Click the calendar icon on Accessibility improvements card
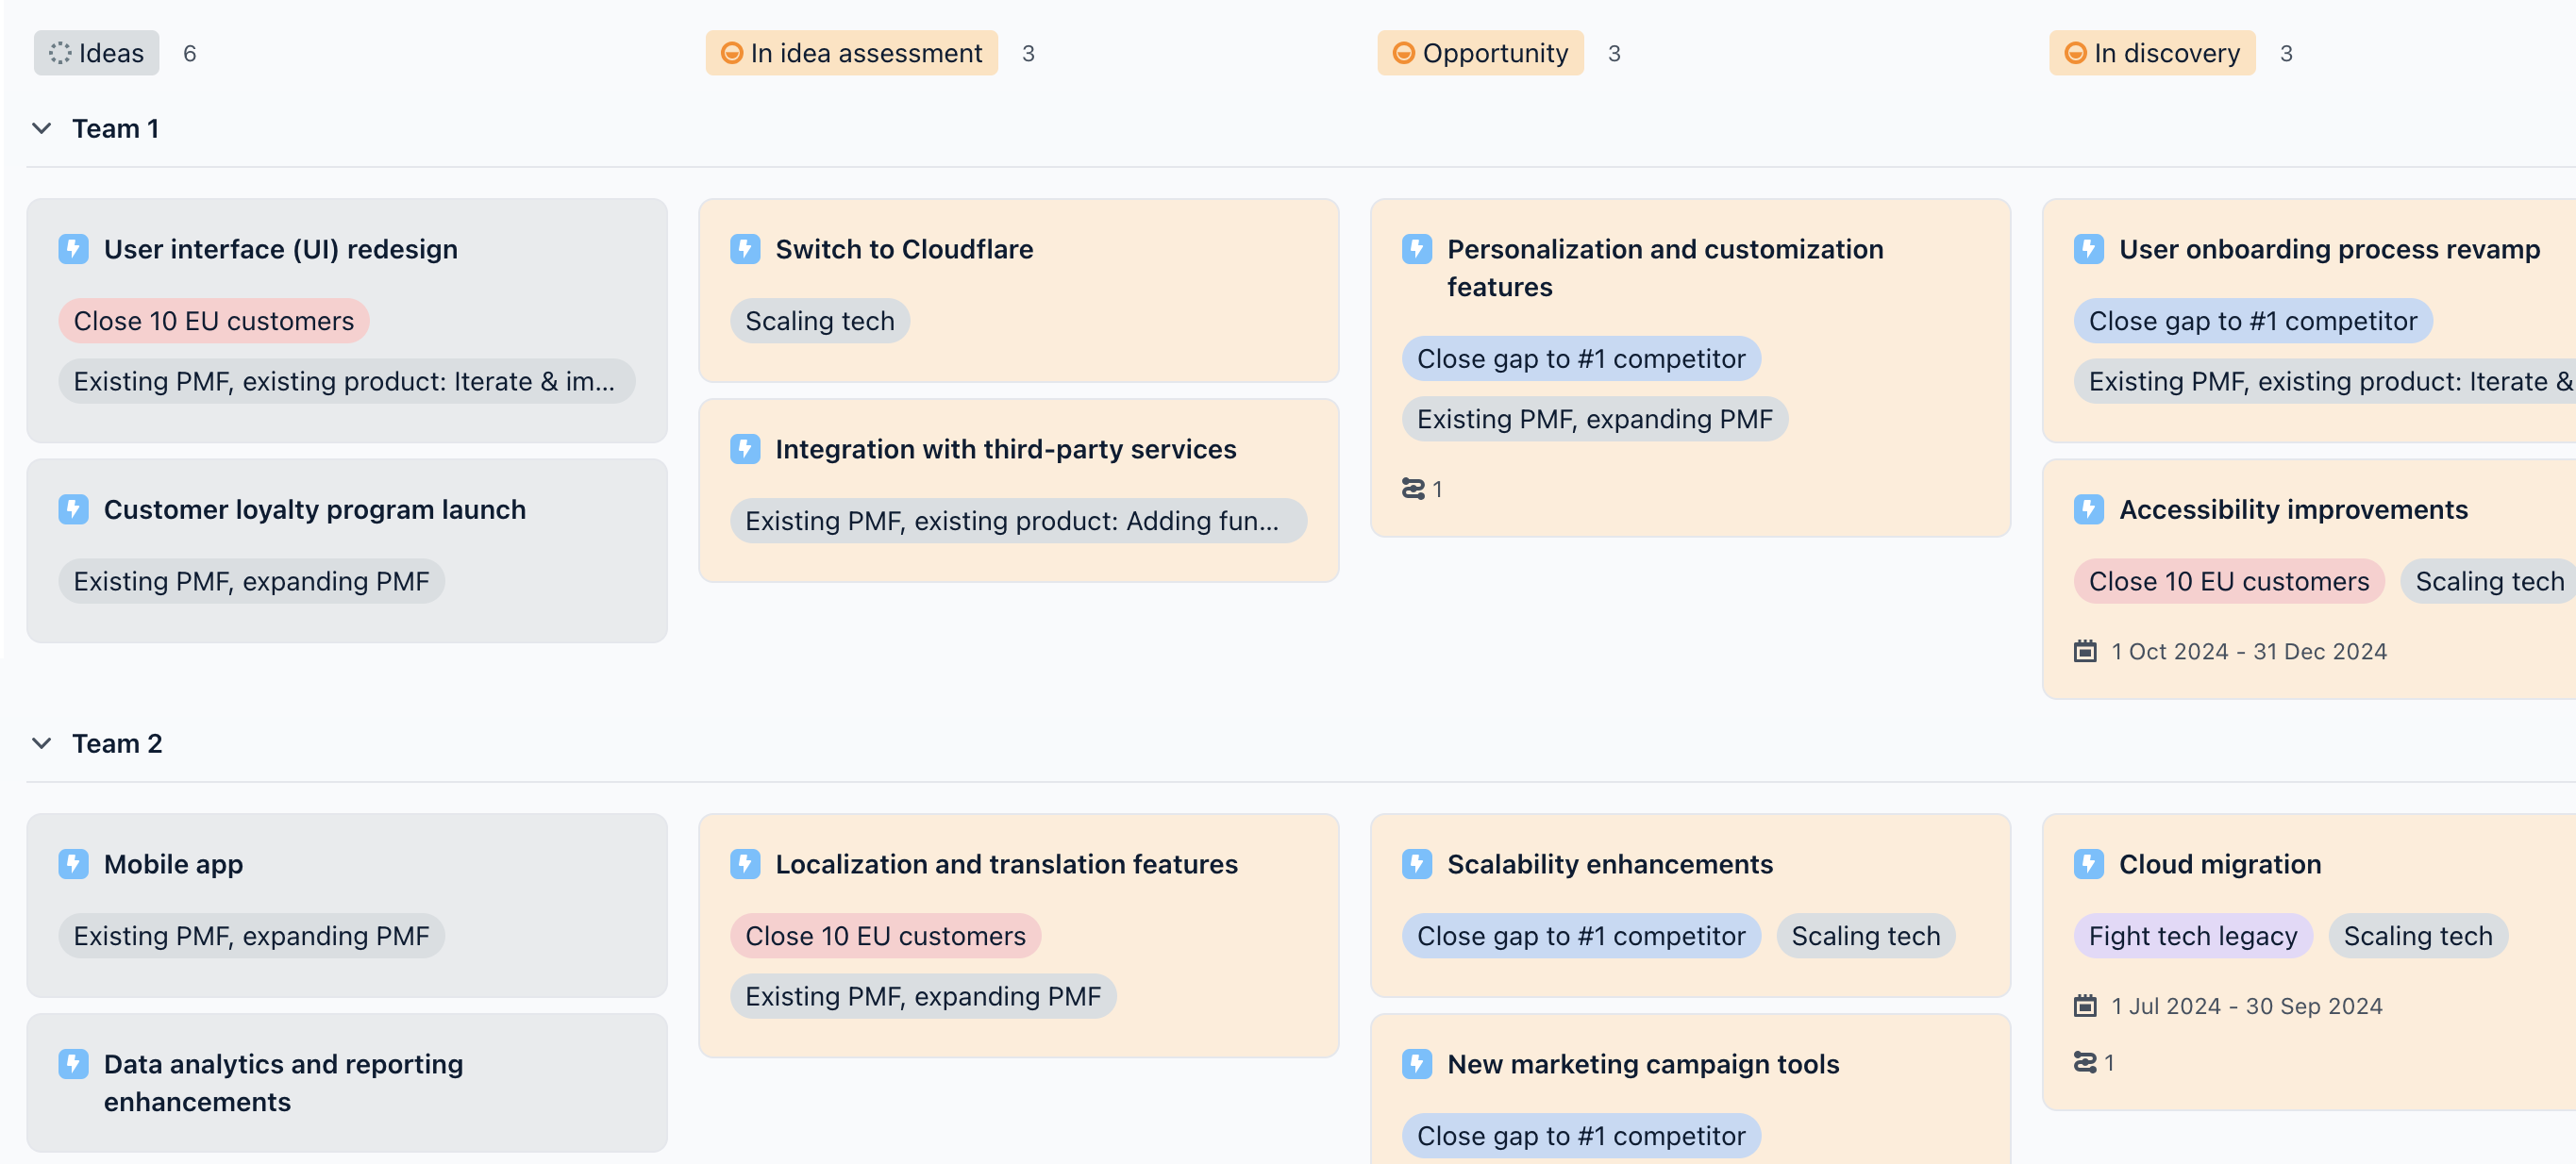The width and height of the screenshot is (2576, 1164). pyautogui.click(x=2086, y=651)
